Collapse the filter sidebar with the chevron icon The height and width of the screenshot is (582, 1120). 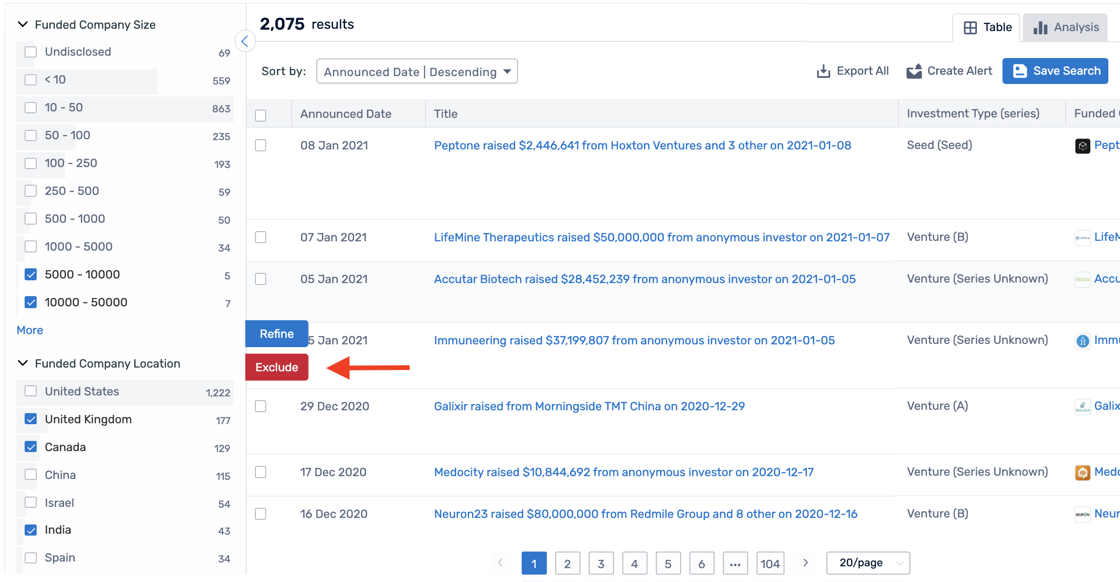245,41
